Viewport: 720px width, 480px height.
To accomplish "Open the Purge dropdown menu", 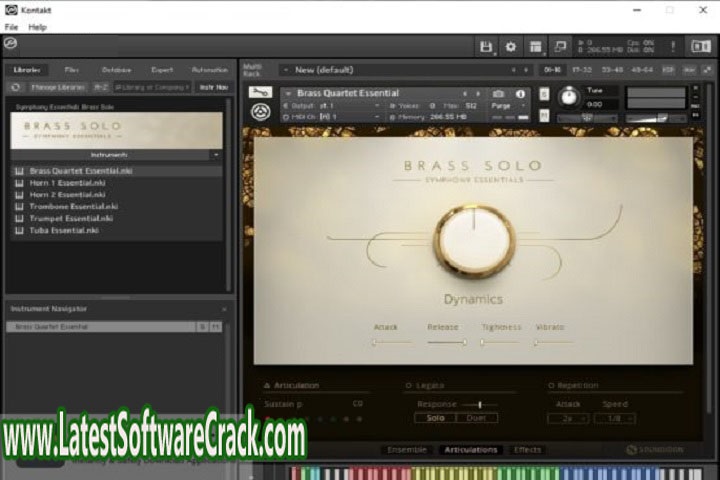I will (509, 106).
